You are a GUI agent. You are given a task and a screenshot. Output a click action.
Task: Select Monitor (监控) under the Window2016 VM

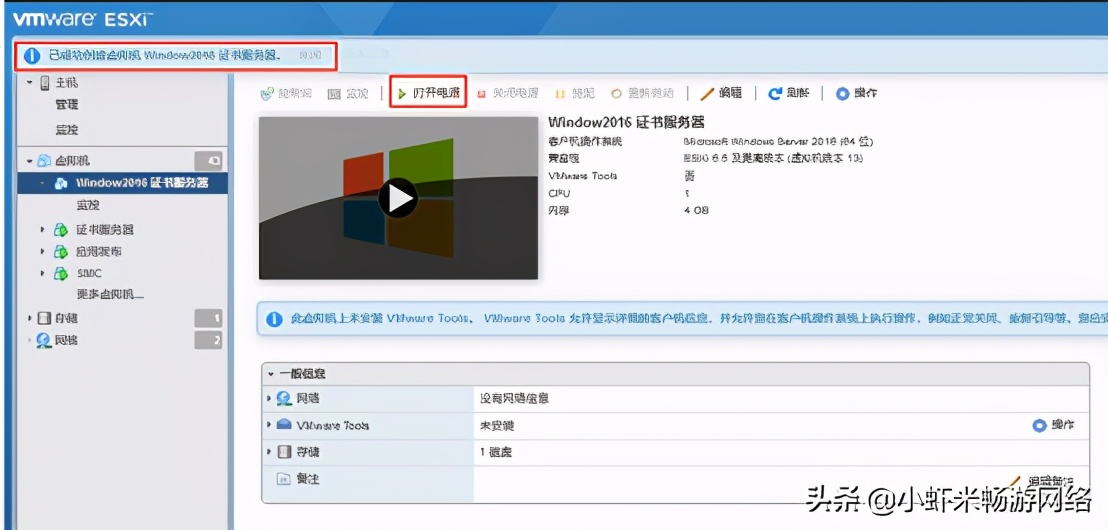88,205
